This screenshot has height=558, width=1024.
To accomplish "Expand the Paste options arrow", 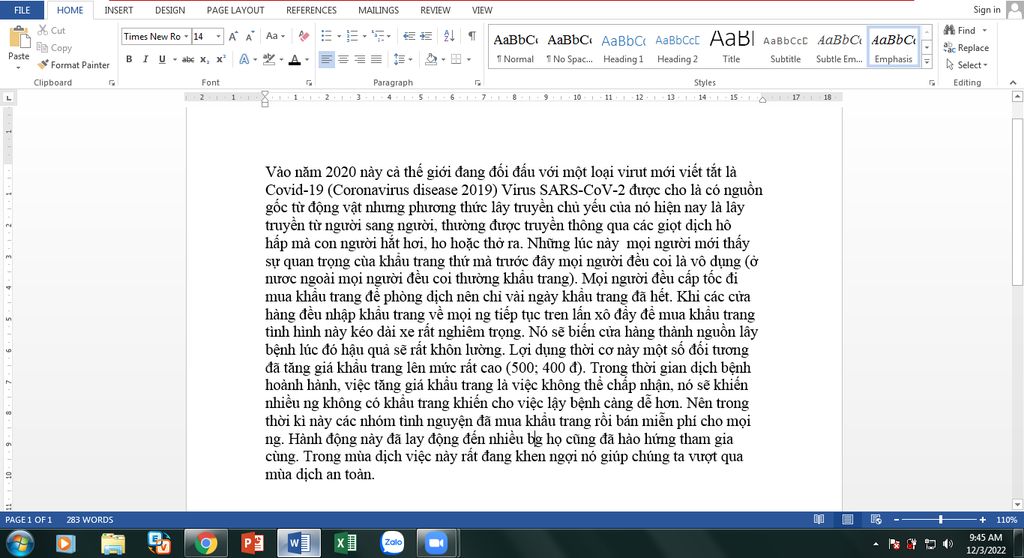I will point(18,67).
